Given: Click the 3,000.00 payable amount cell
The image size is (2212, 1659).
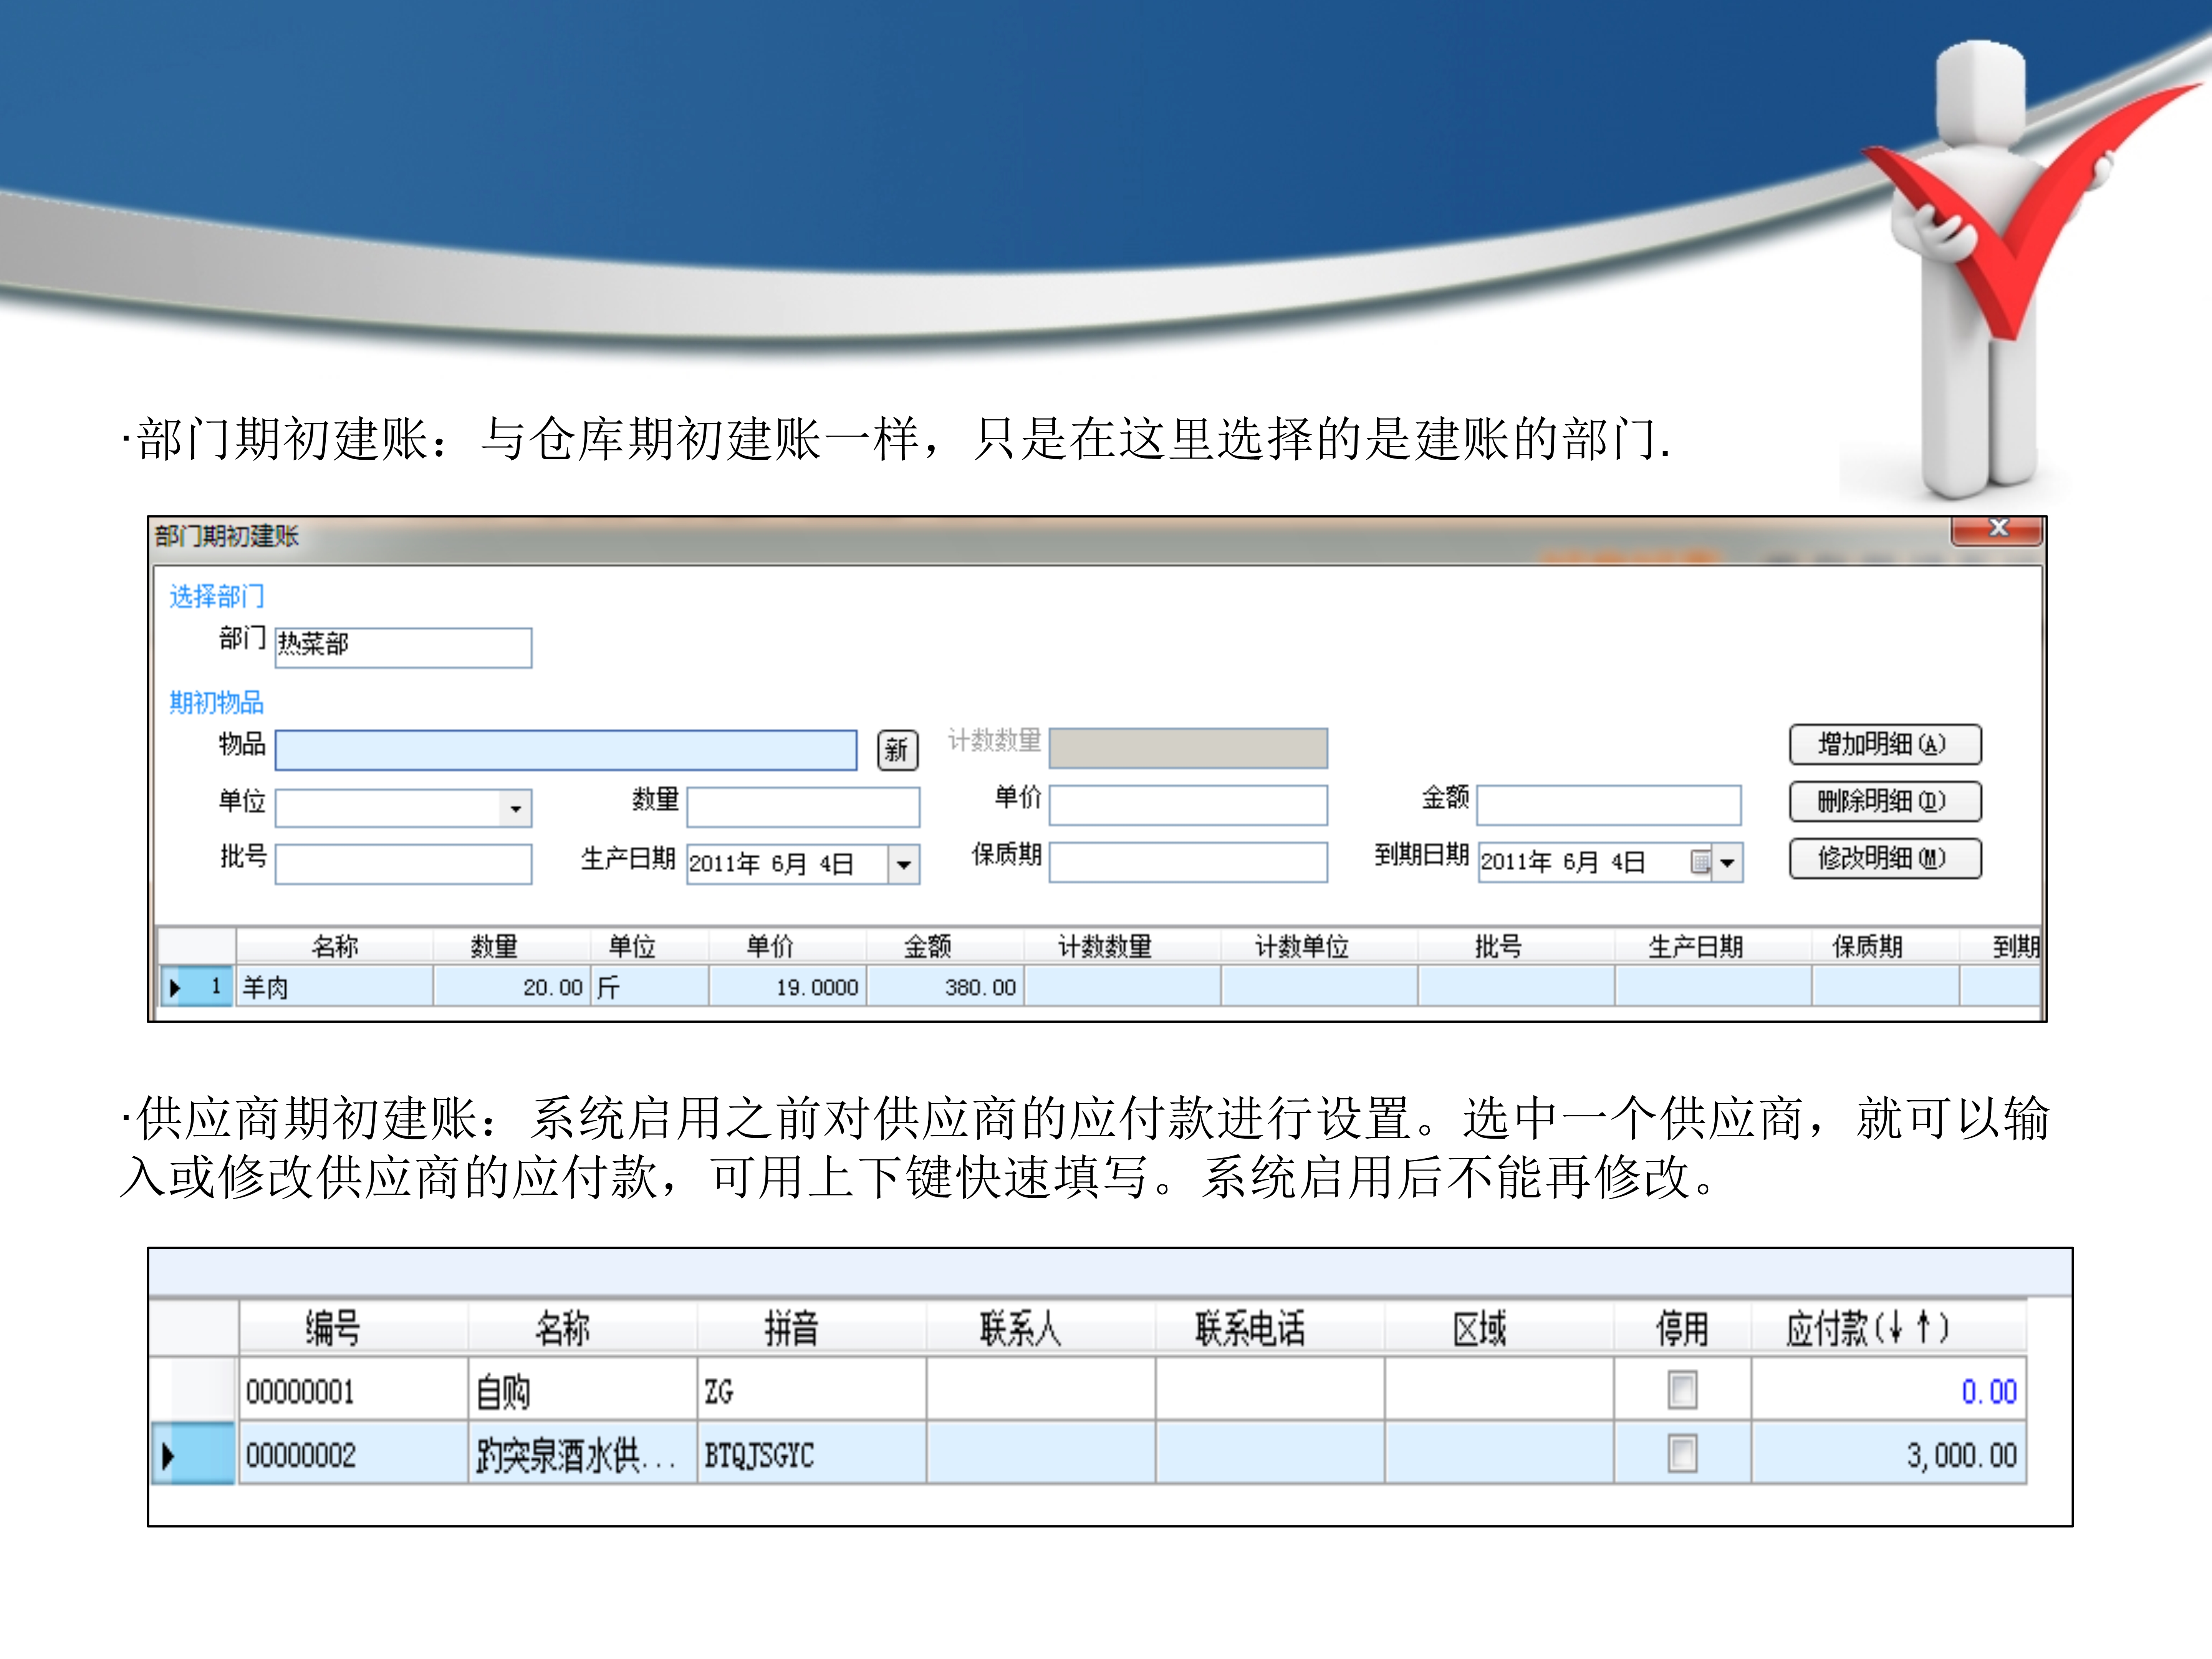Looking at the screenshot, I should pyautogui.click(x=1889, y=1454).
